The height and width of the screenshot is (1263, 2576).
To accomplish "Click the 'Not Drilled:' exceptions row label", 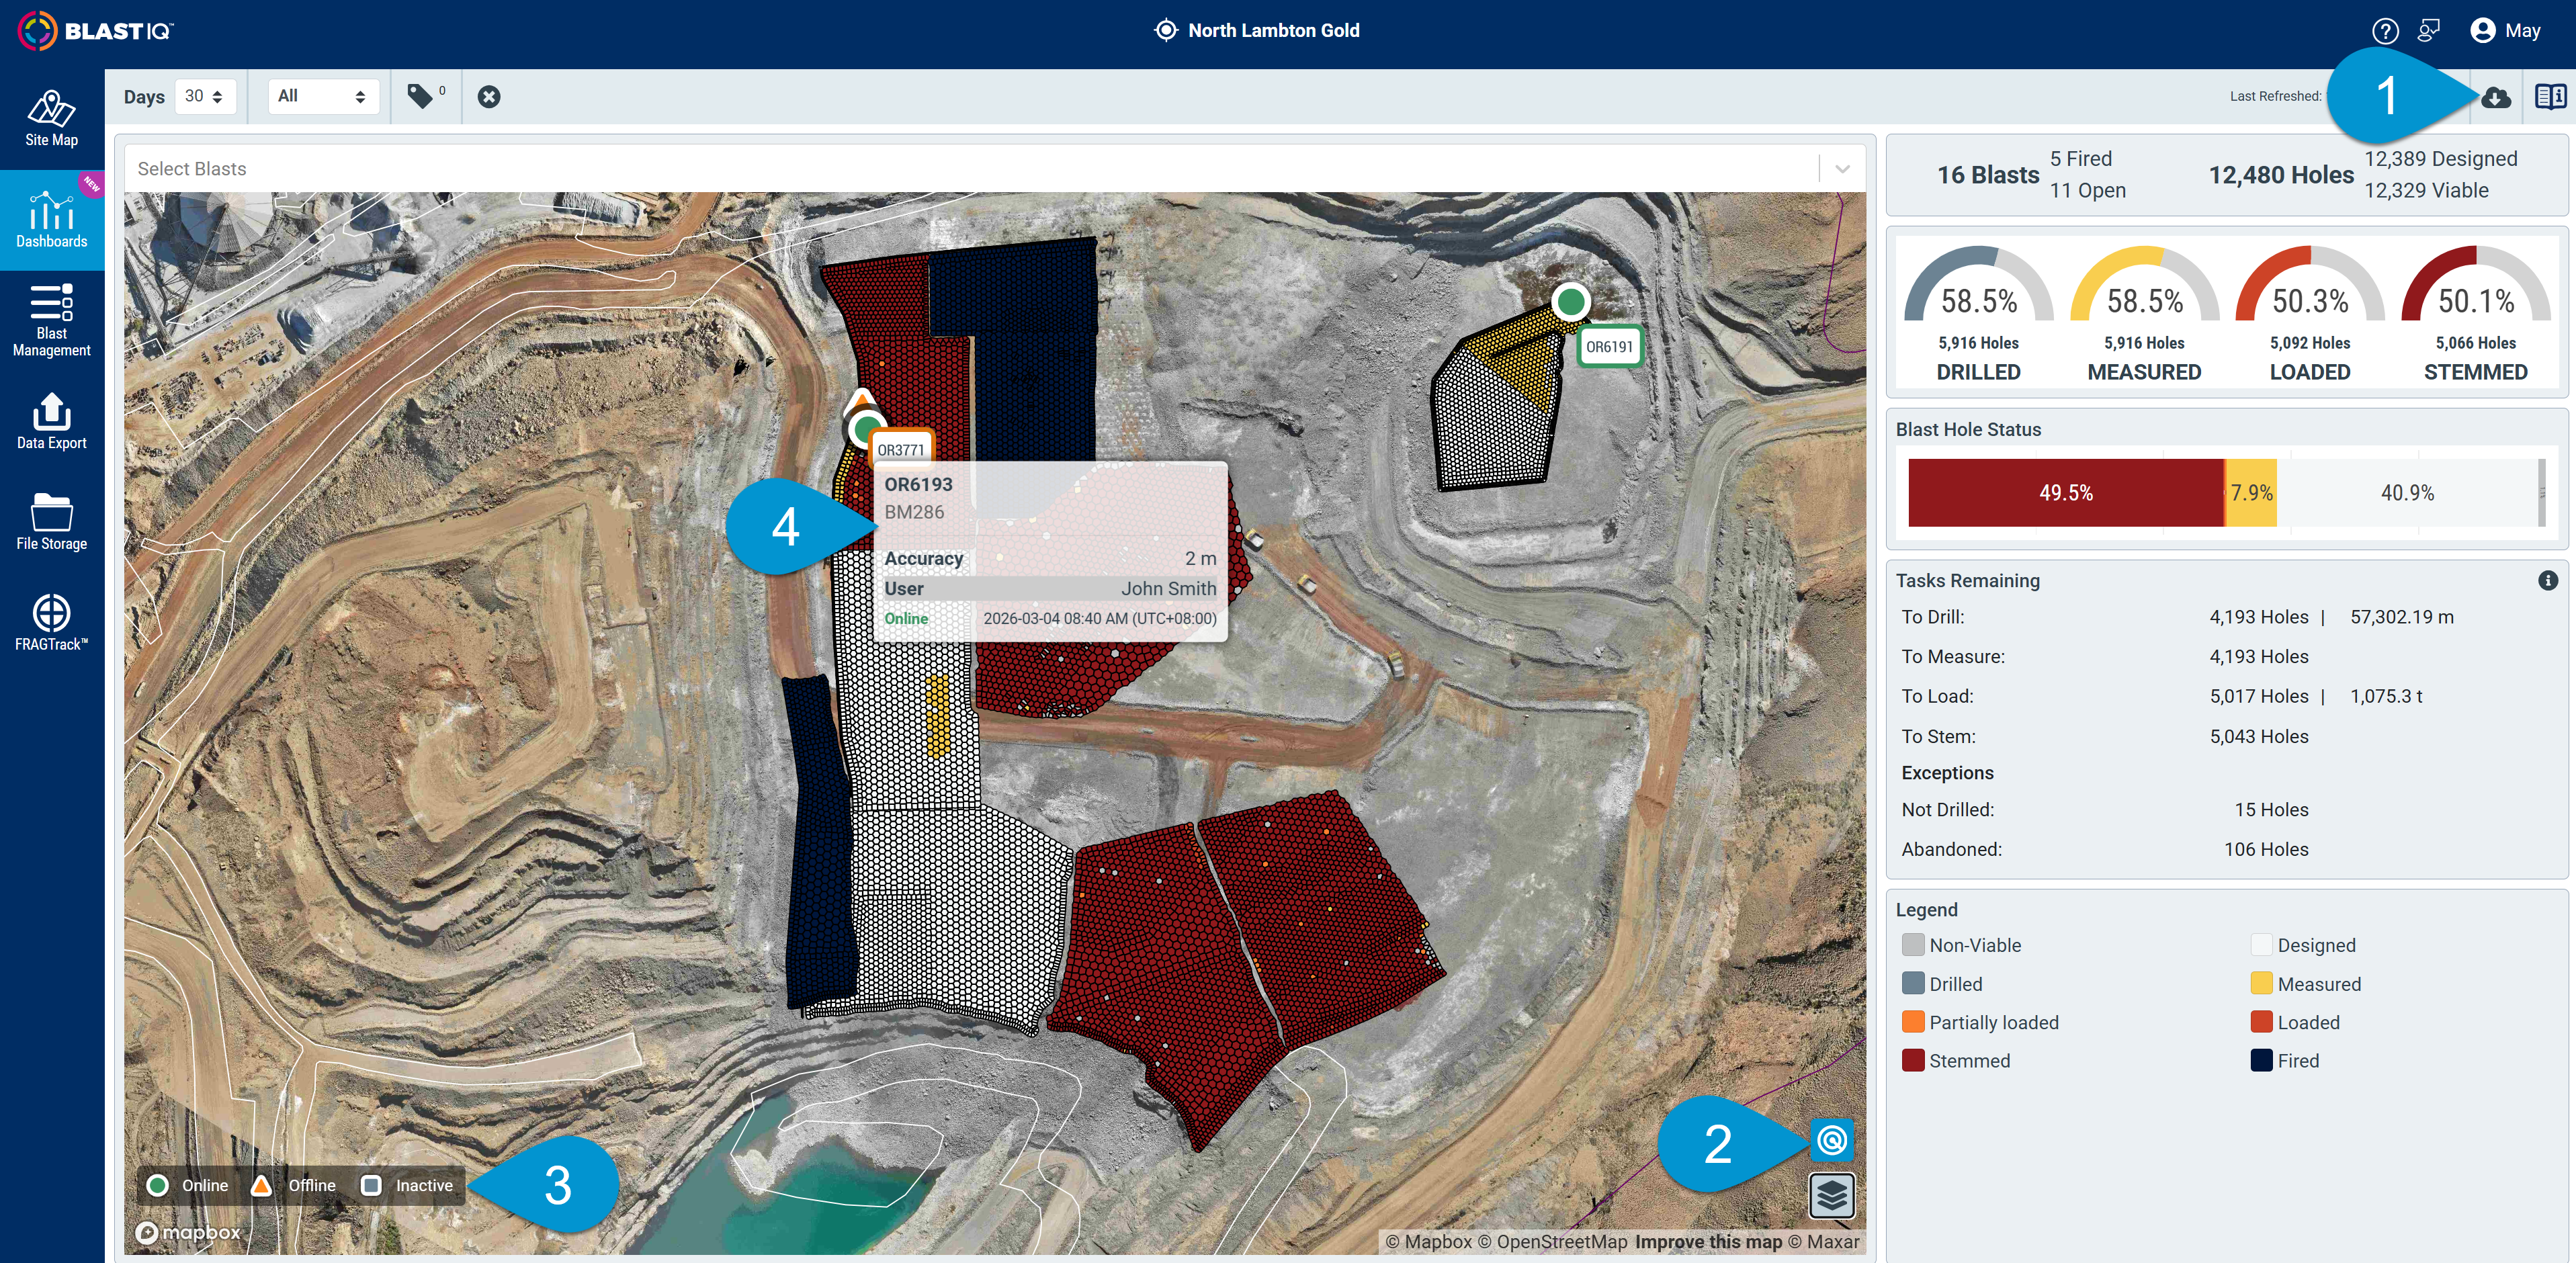I will [x=1947, y=810].
